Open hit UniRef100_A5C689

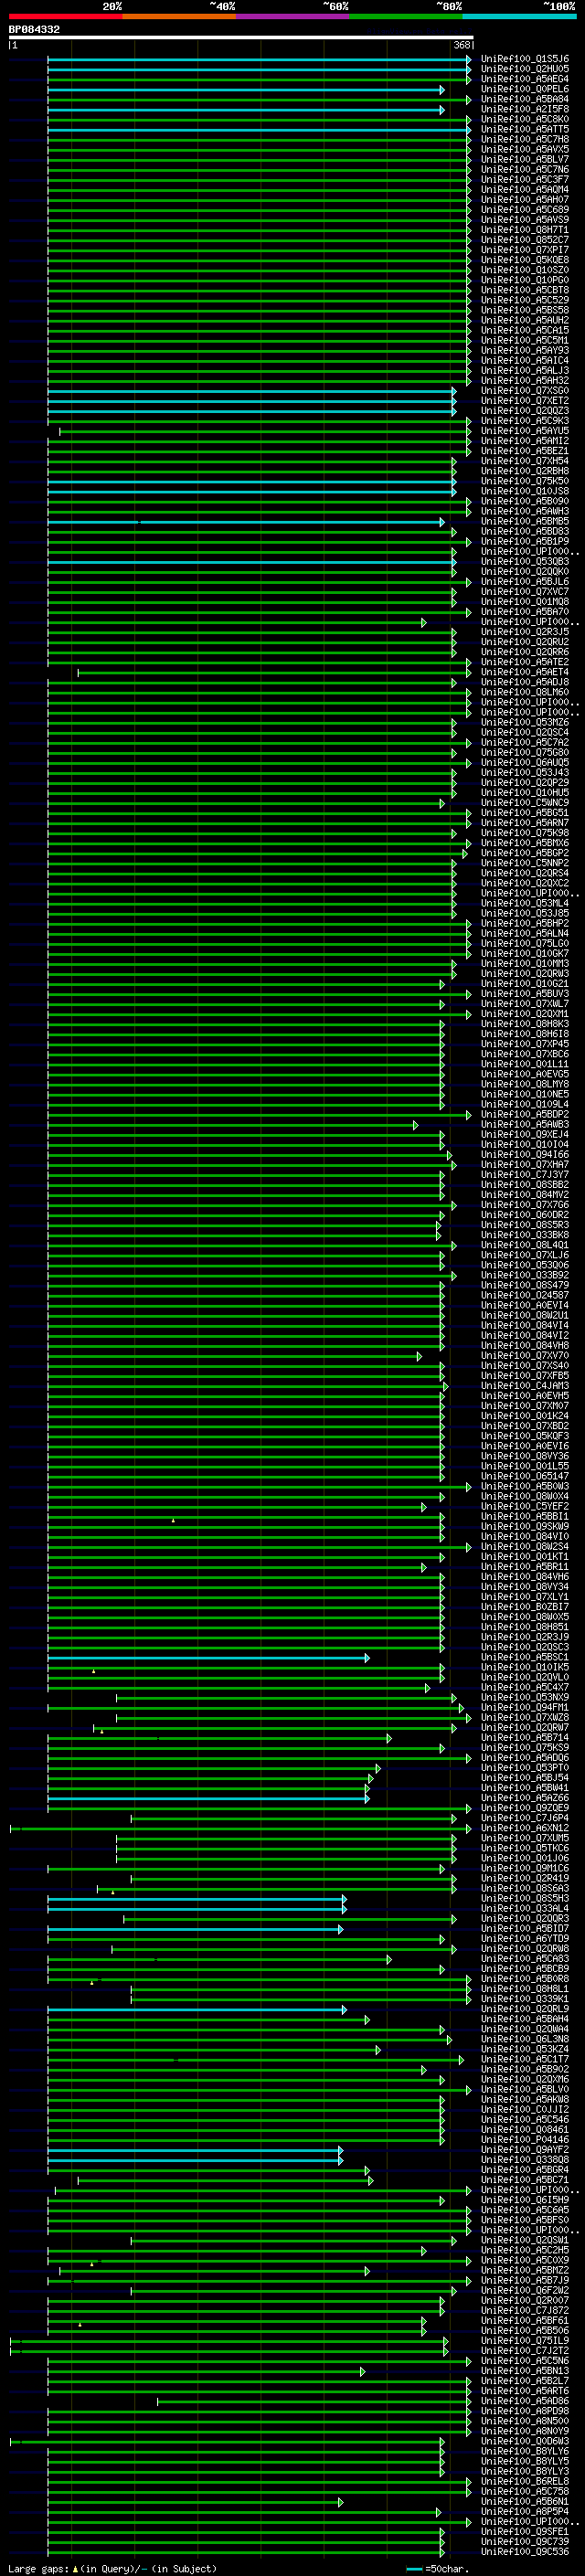[525, 210]
